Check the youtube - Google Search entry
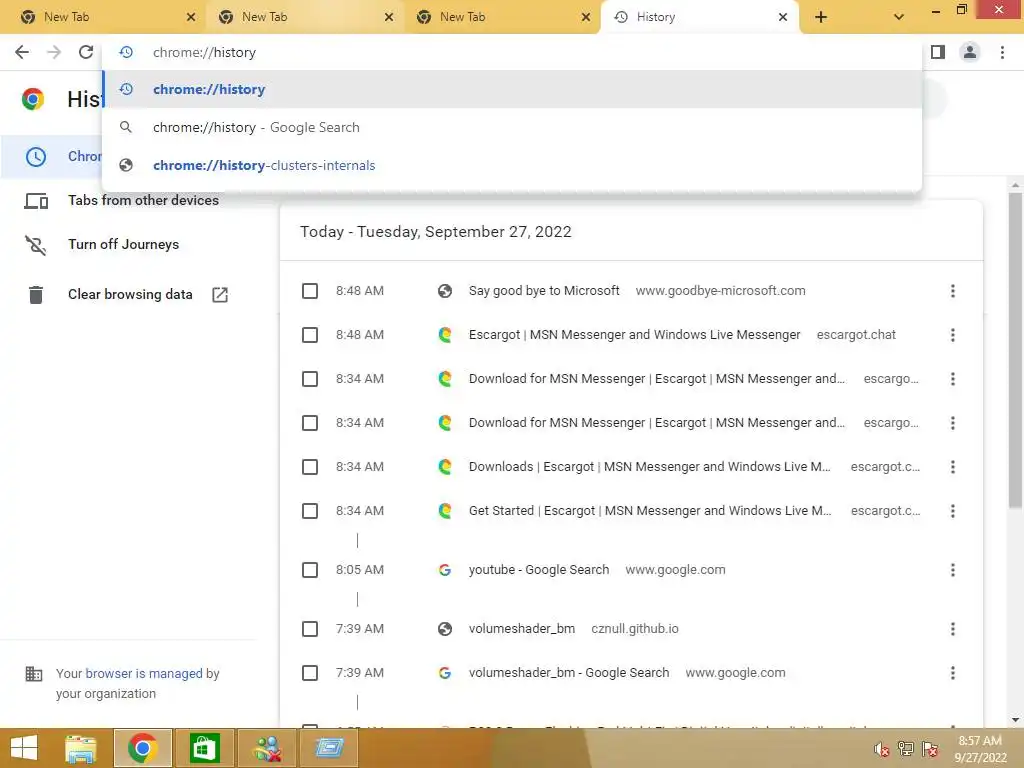This screenshot has width=1024, height=768. pos(310,570)
